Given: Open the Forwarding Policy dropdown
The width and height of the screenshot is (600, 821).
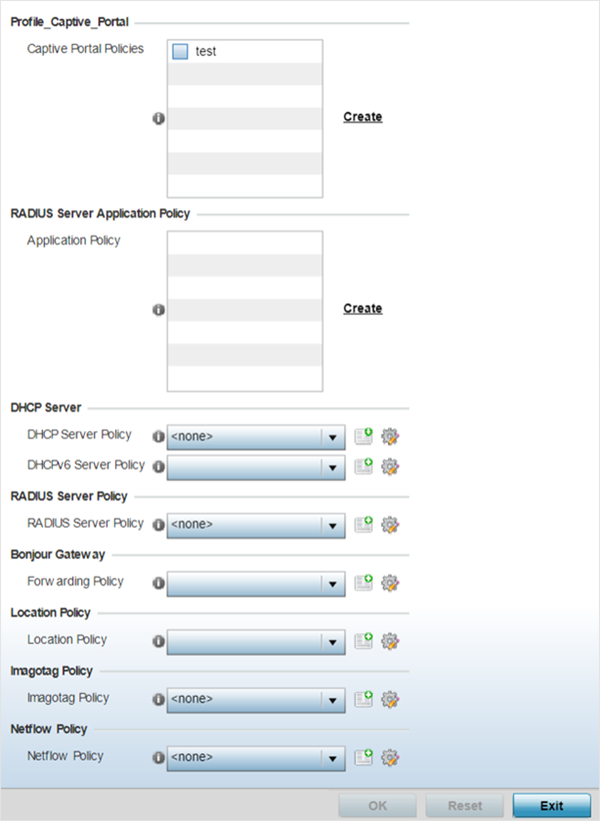Looking at the screenshot, I should point(256,584).
